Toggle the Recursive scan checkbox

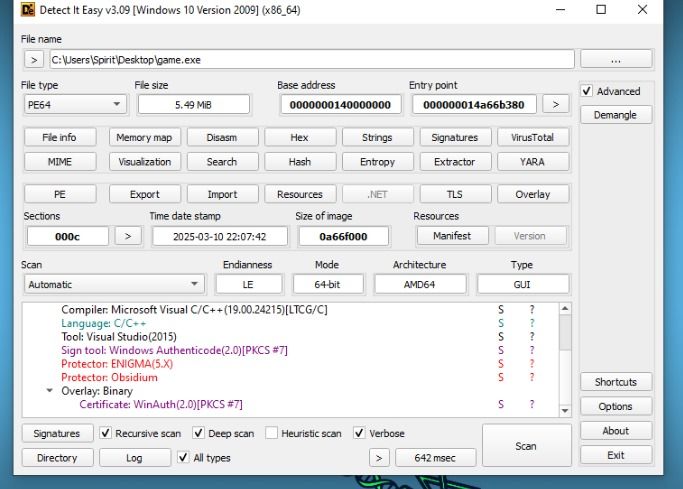click(x=106, y=434)
